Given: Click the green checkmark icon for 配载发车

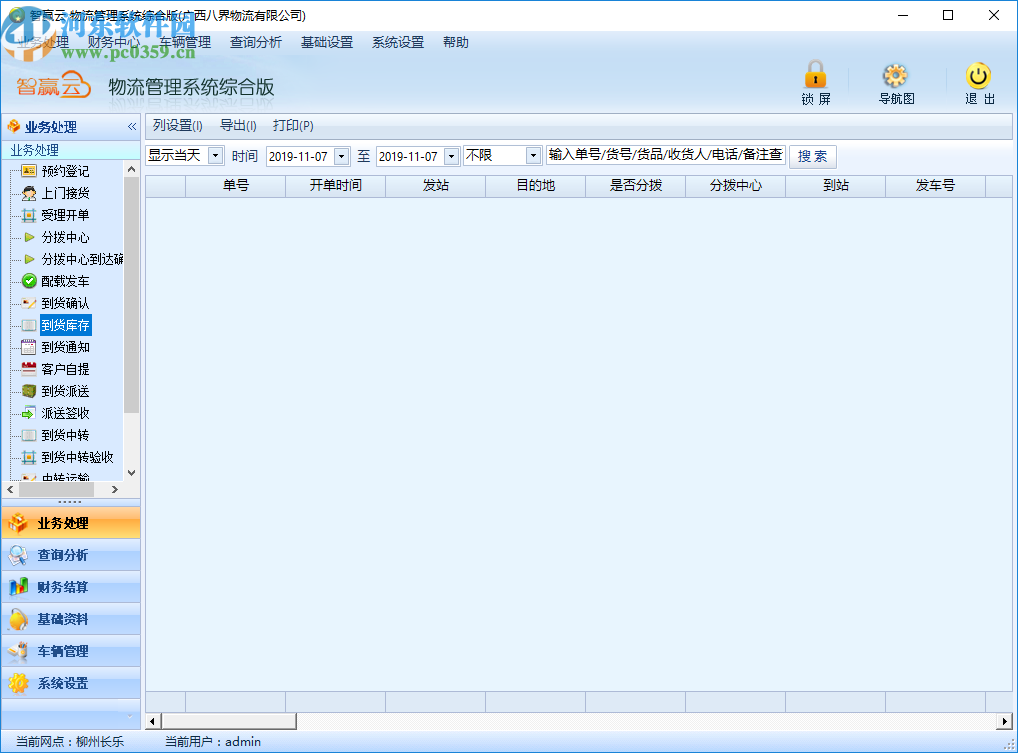Looking at the screenshot, I should point(29,281).
